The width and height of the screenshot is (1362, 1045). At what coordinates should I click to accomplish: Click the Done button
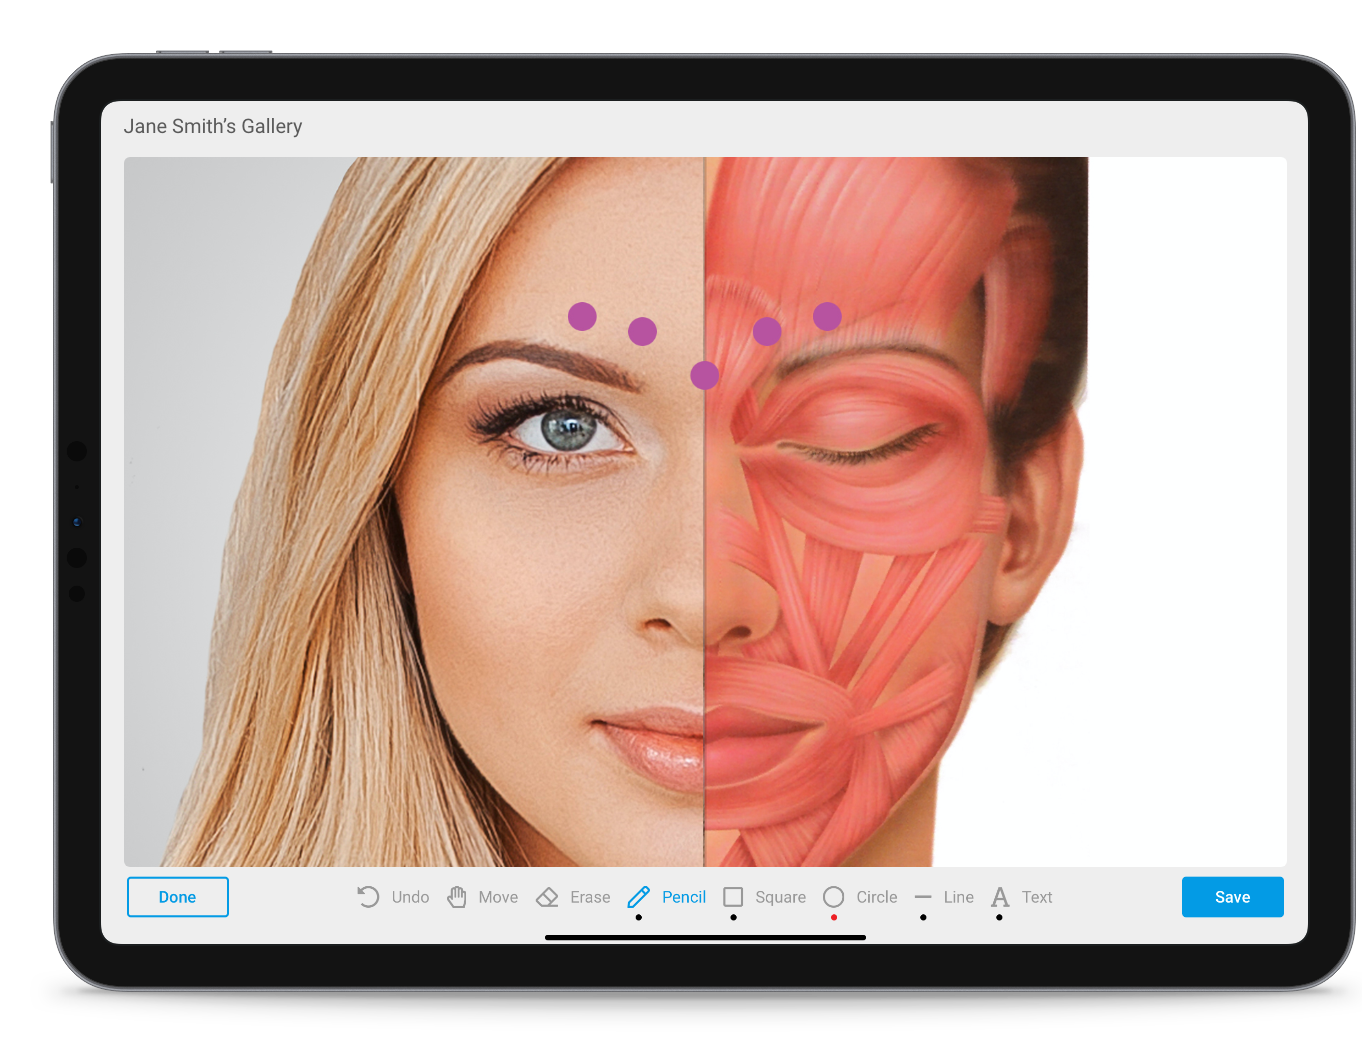coord(177,897)
